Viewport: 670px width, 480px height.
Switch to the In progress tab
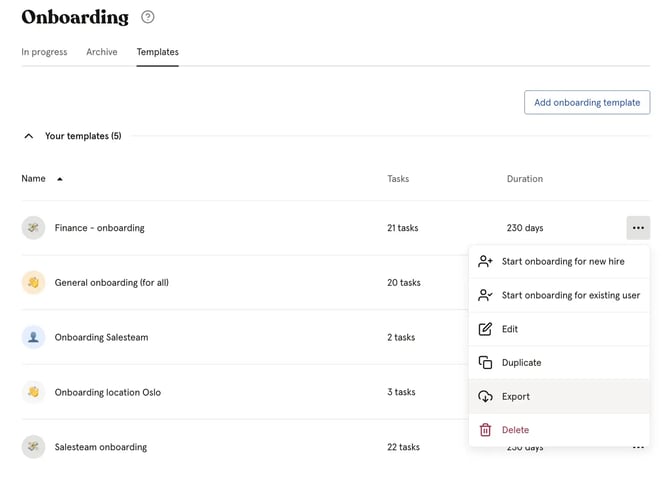pos(44,52)
